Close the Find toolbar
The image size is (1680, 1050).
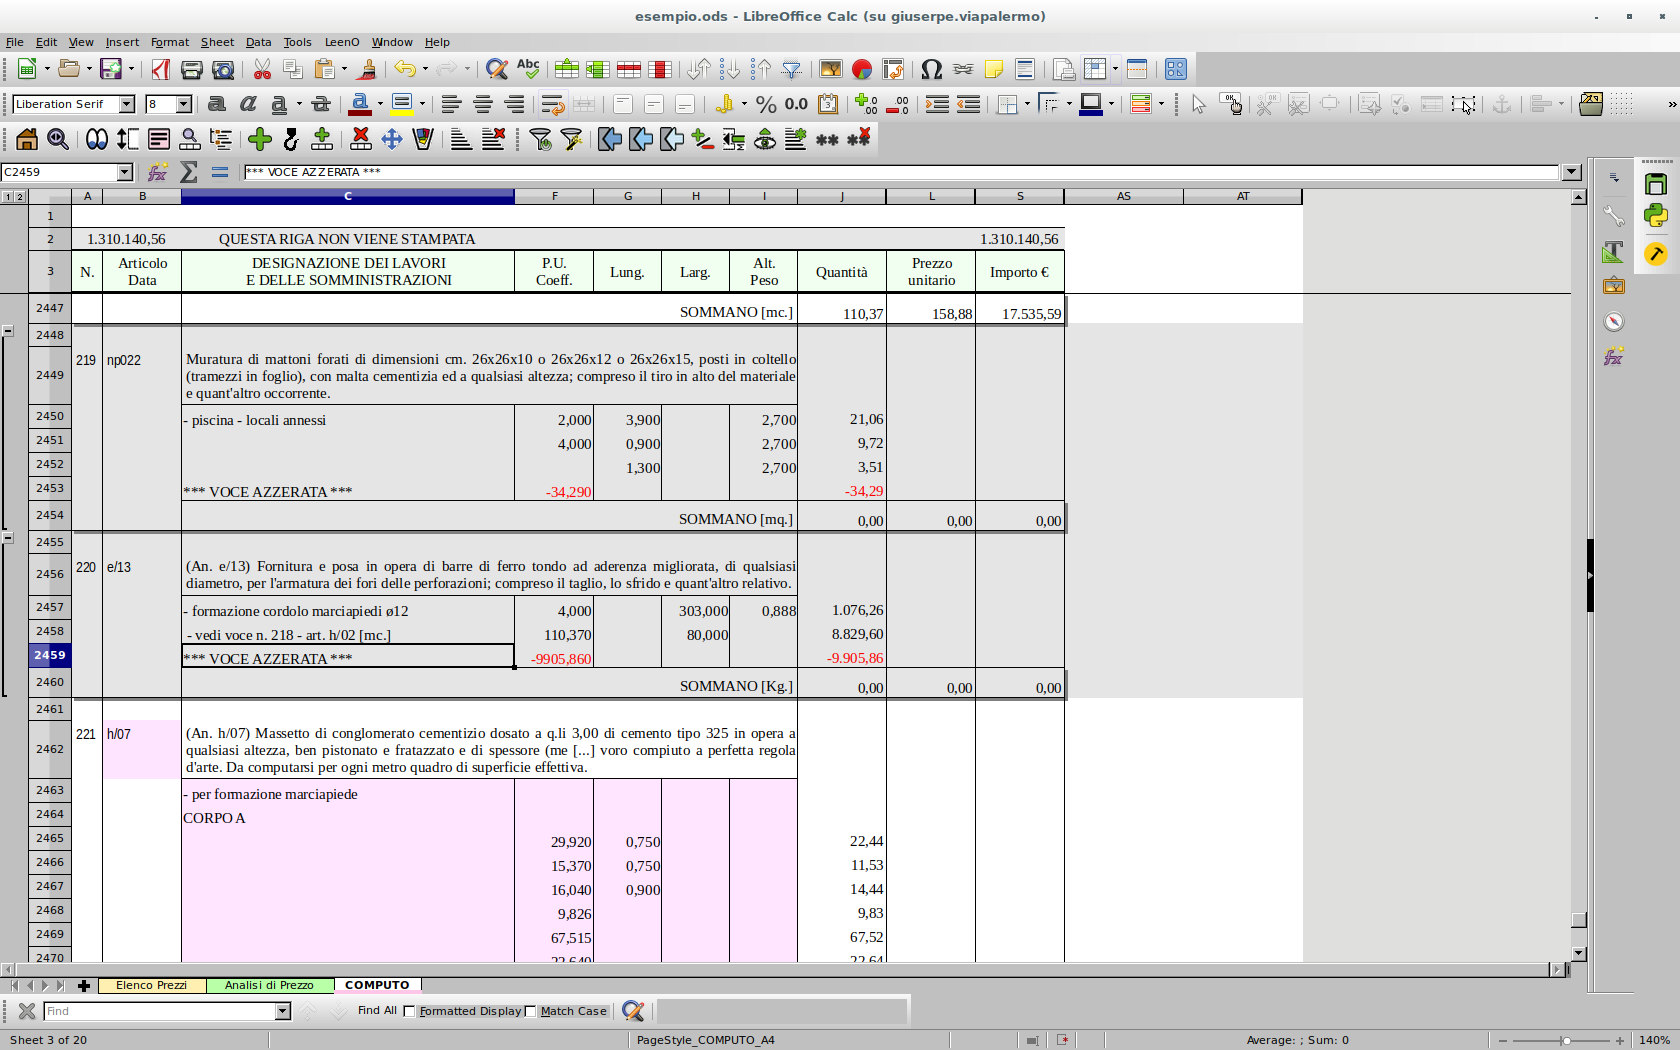tap(27, 1011)
